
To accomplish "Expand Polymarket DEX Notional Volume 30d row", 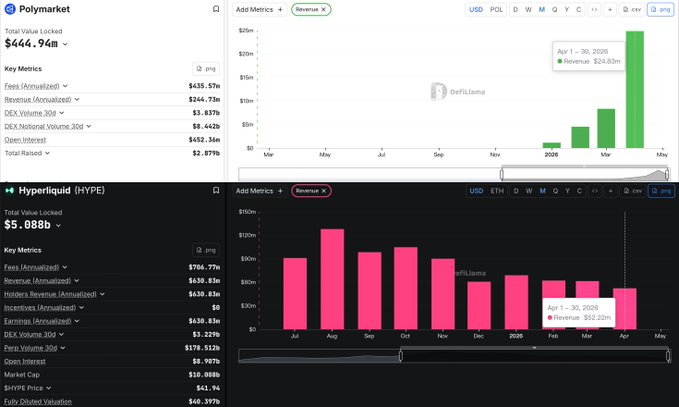I will tap(88, 126).
